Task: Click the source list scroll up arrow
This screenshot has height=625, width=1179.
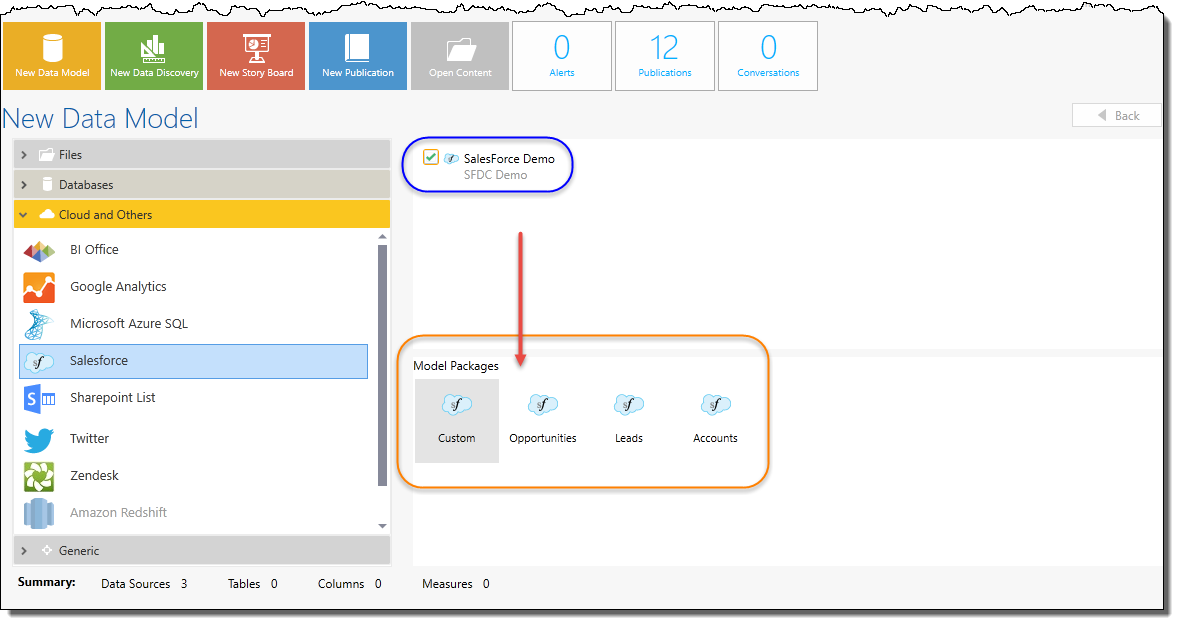Action: [382, 237]
